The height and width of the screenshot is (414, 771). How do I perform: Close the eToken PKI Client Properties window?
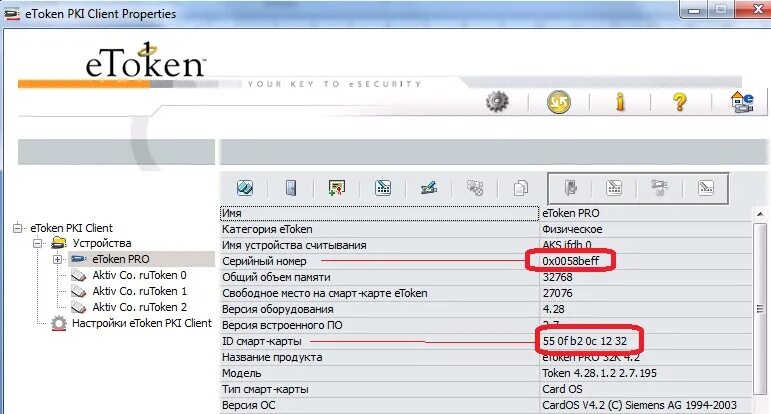pyautogui.click(x=757, y=9)
